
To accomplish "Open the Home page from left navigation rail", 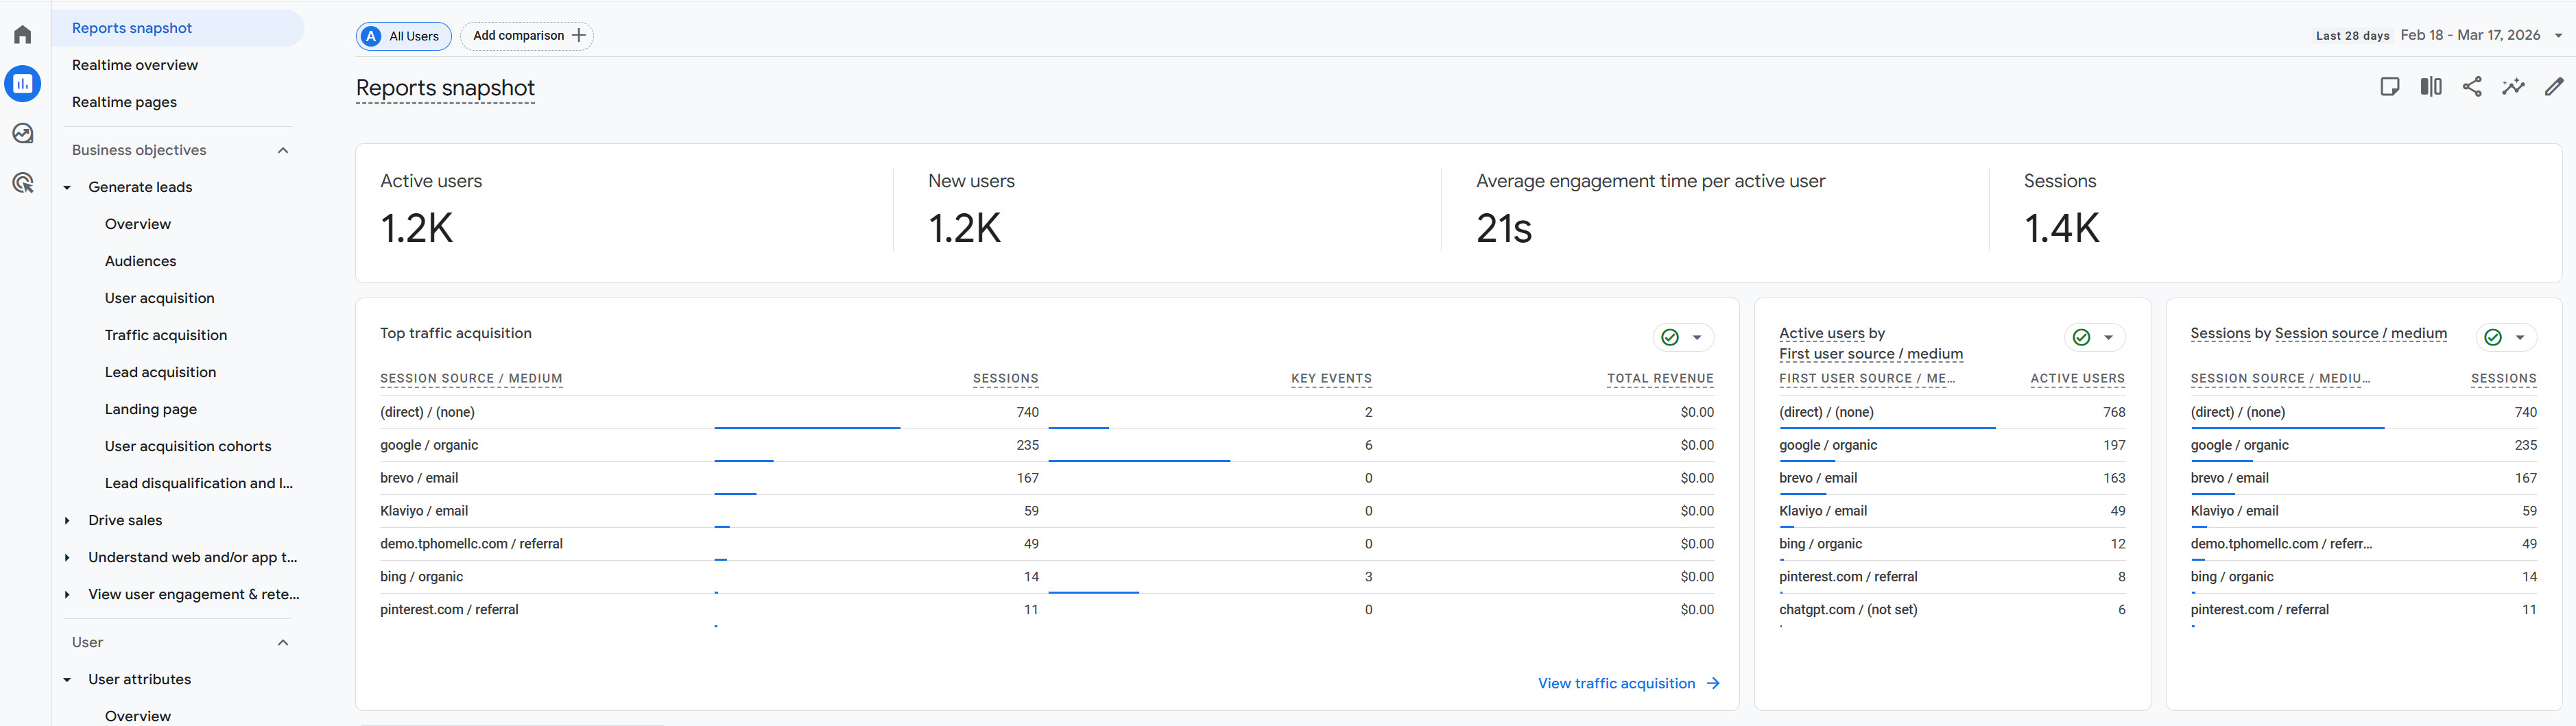I will 22,33.
